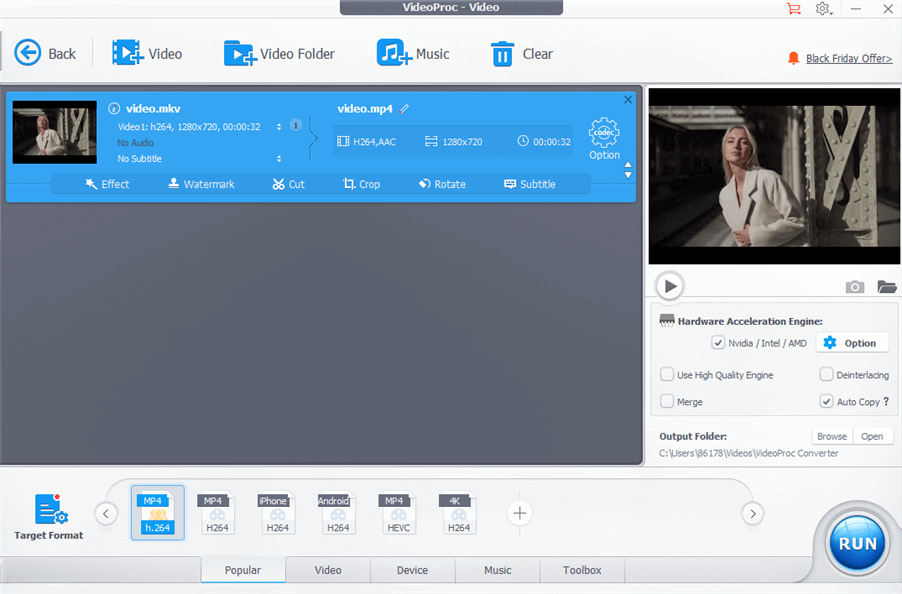Select the 4K H264 preset
The image size is (902, 594).
[x=458, y=512]
